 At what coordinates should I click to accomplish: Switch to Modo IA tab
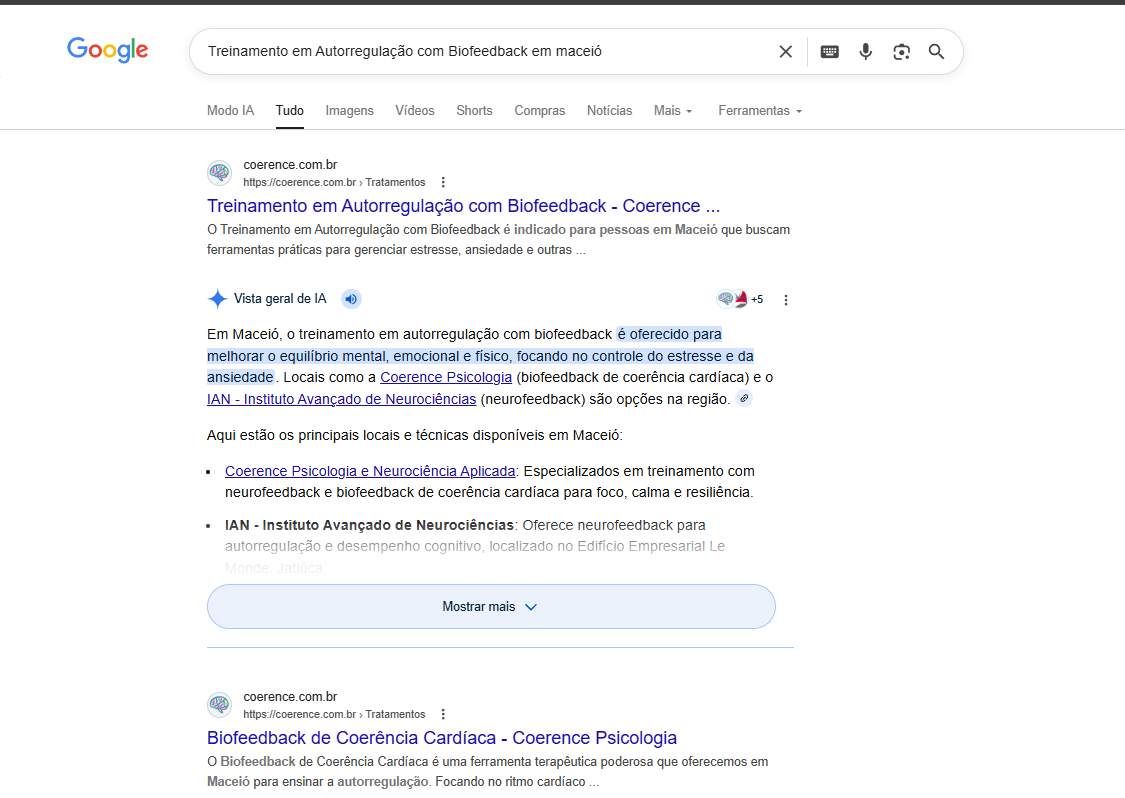pyautogui.click(x=230, y=111)
